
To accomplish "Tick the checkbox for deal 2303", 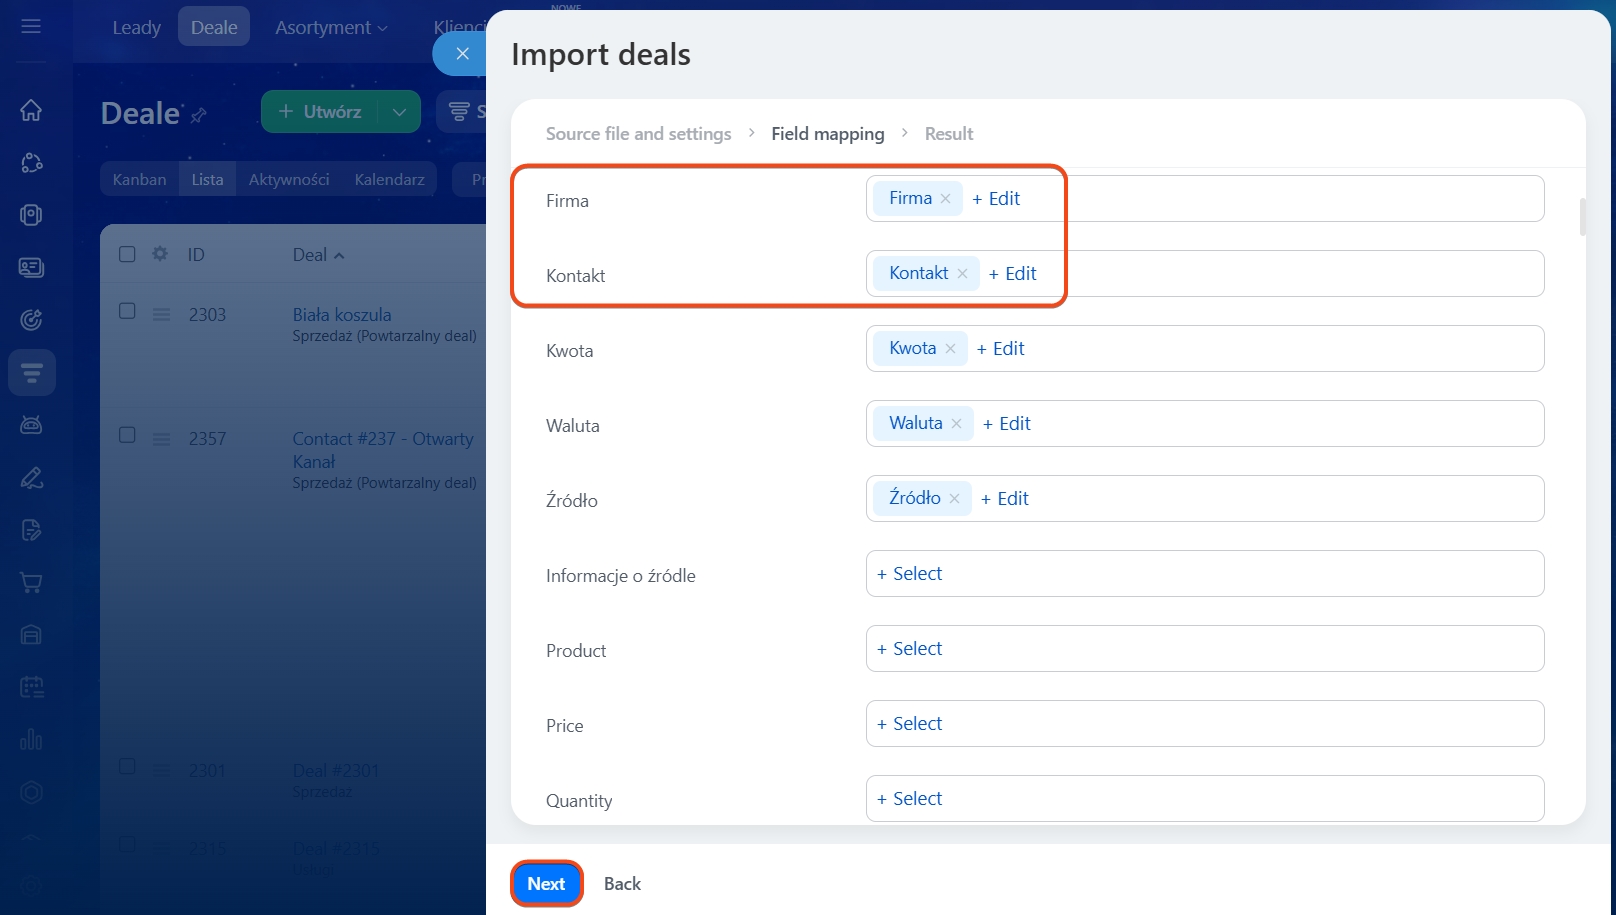I will [x=127, y=311].
